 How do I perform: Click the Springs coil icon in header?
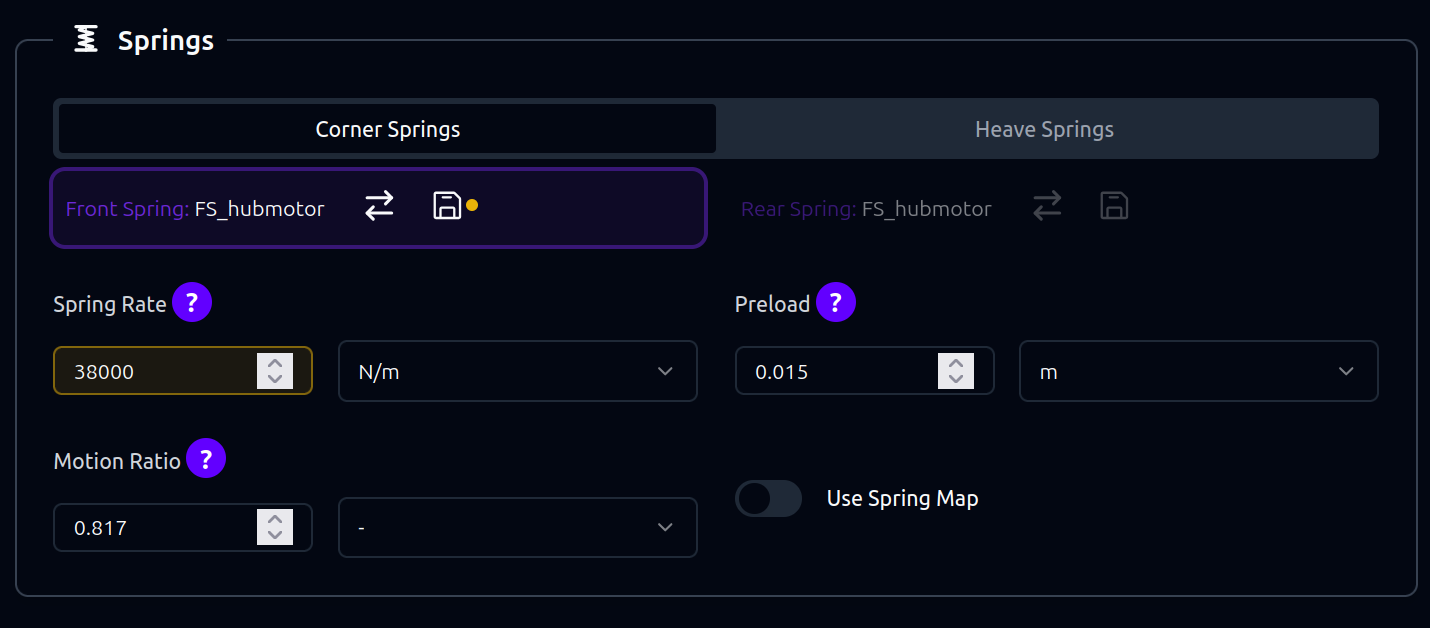pyautogui.click(x=87, y=40)
